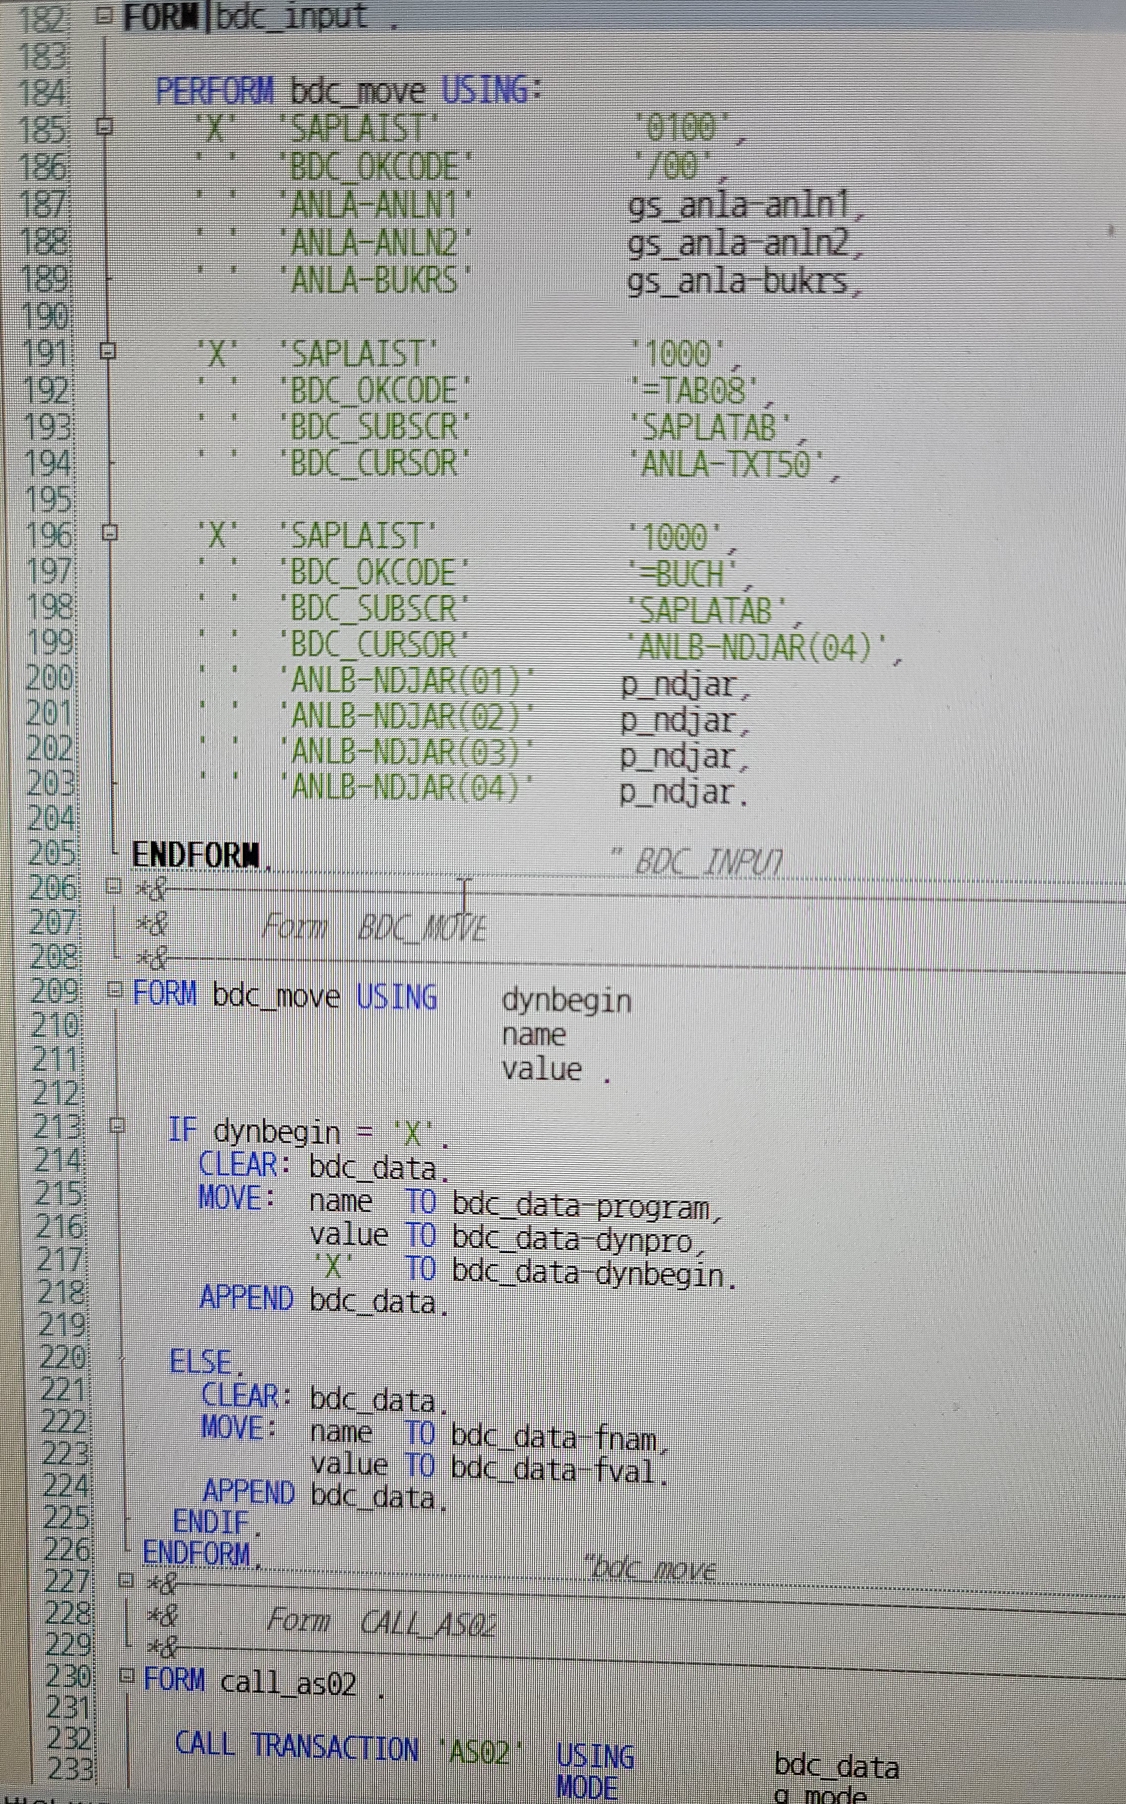This screenshot has height=1804, width=1126.
Task: Click bdc_data-fnam on line 222
Action: click(x=554, y=1438)
